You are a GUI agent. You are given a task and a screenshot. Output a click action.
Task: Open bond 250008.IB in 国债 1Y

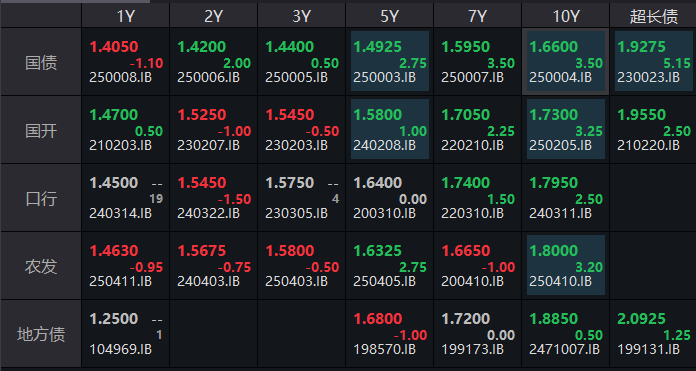click(x=120, y=78)
